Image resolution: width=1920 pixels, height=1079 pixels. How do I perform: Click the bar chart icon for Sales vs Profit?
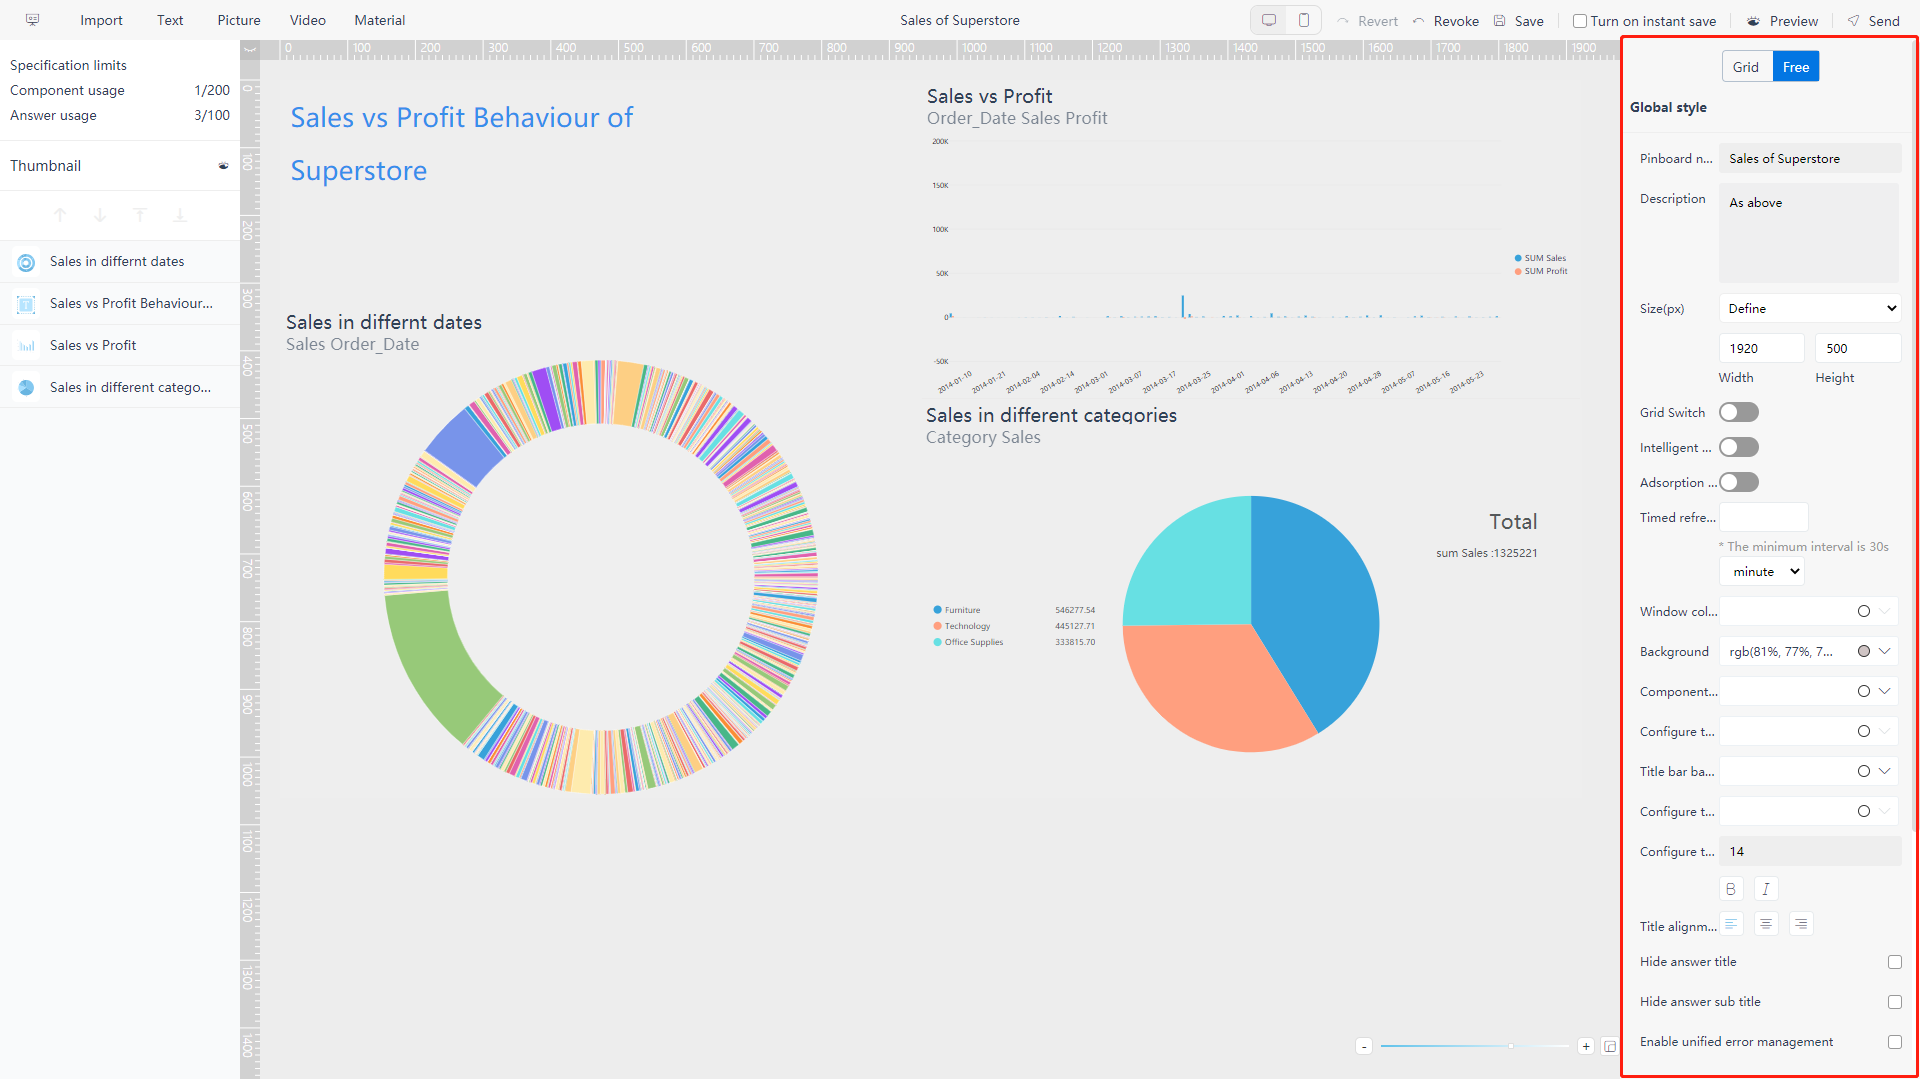coord(27,346)
